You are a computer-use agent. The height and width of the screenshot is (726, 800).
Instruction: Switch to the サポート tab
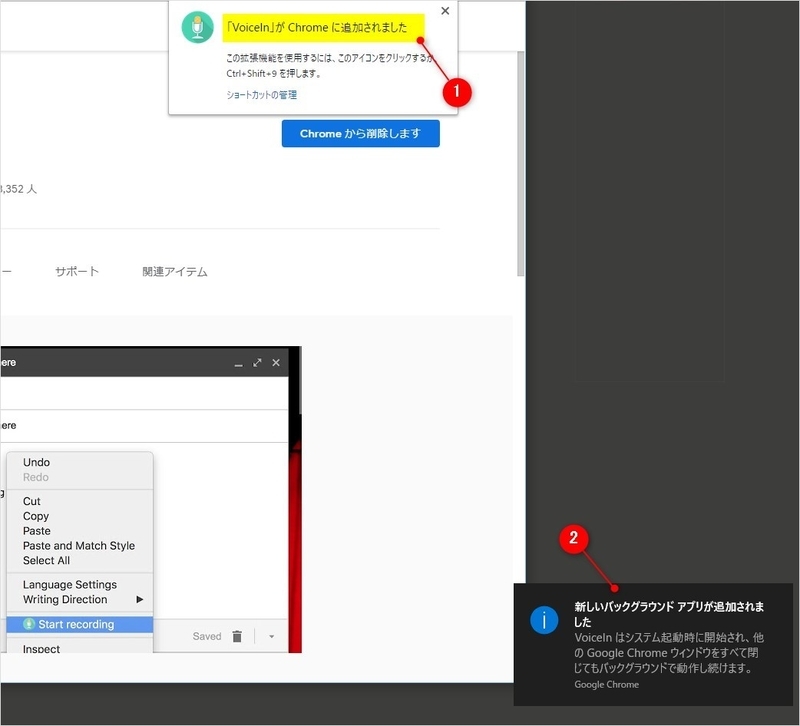coord(77,271)
